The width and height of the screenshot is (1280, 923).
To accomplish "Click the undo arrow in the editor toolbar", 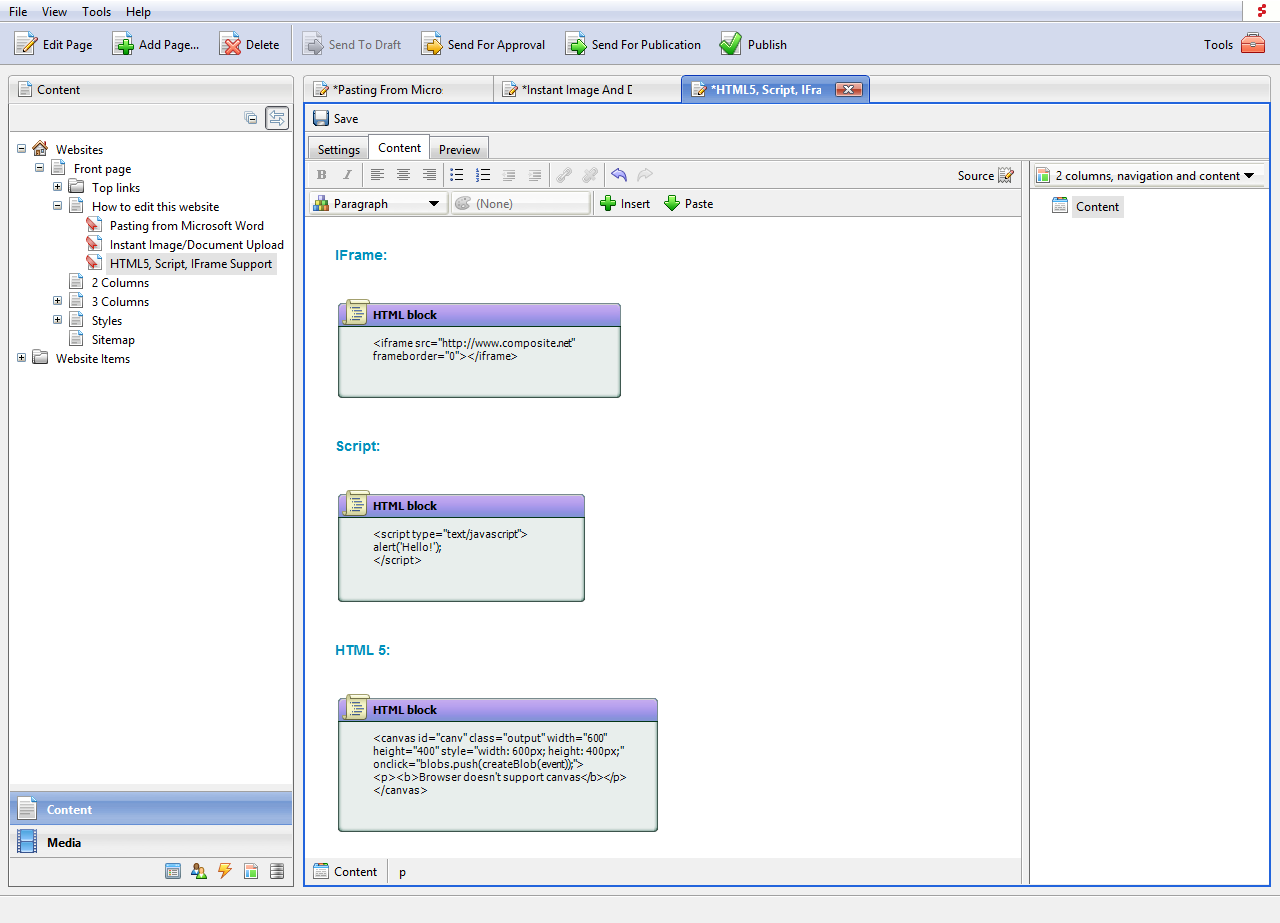I will point(619,174).
